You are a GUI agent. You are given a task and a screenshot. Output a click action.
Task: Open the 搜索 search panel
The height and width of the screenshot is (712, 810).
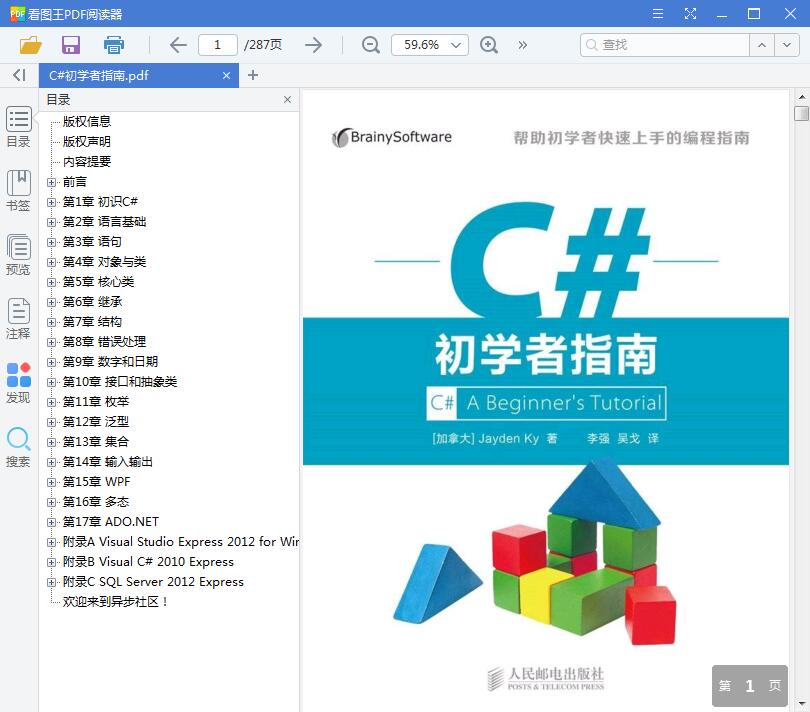19,447
